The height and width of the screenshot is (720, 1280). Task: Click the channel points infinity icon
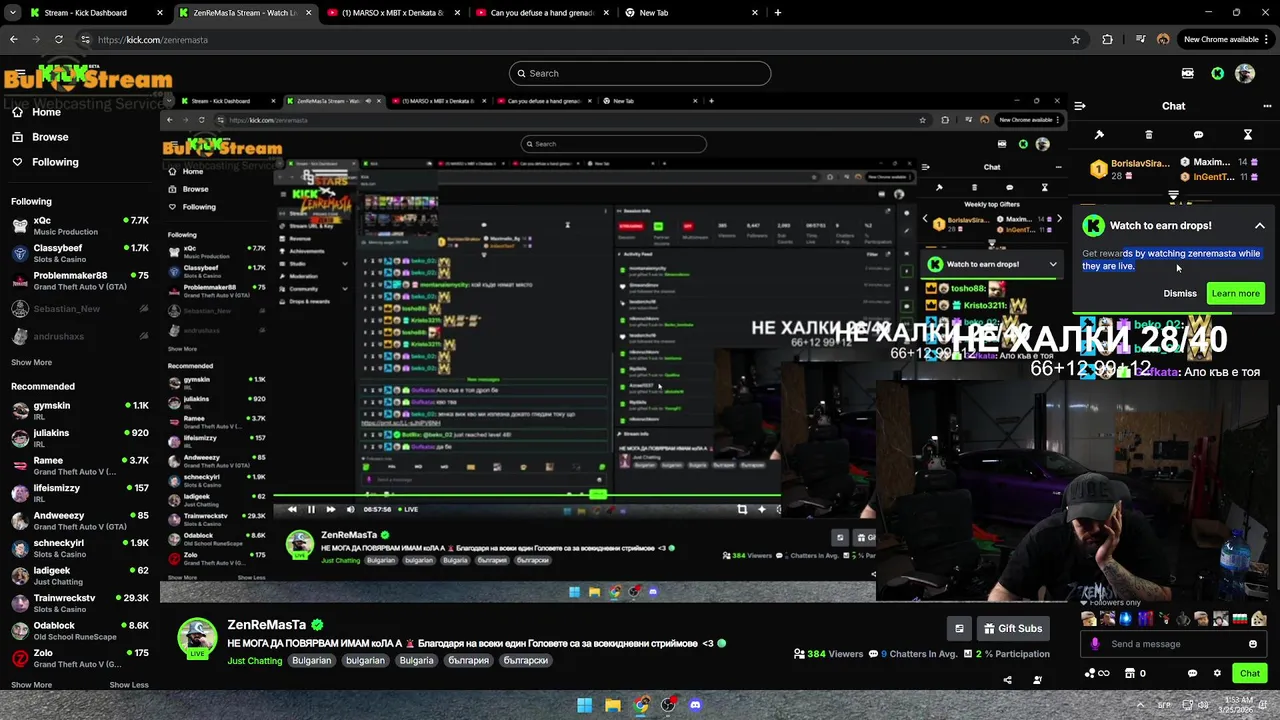[x=1097, y=673]
